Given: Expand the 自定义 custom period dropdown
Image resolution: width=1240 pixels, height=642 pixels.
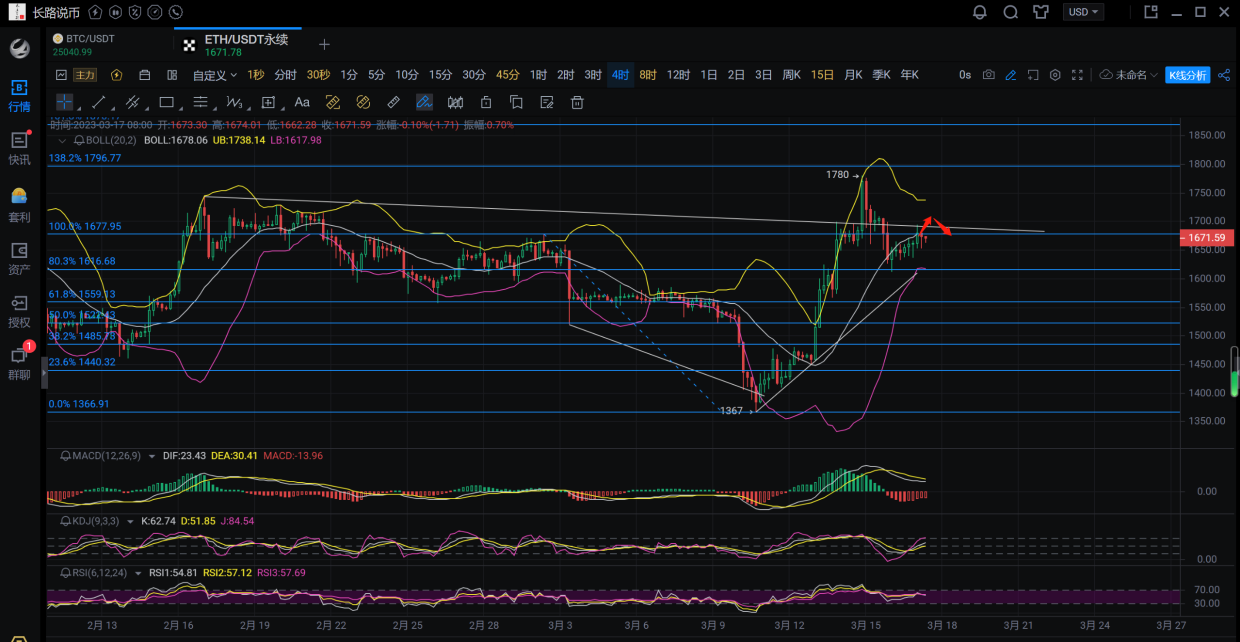Looking at the screenshot, I should [215, 75].
